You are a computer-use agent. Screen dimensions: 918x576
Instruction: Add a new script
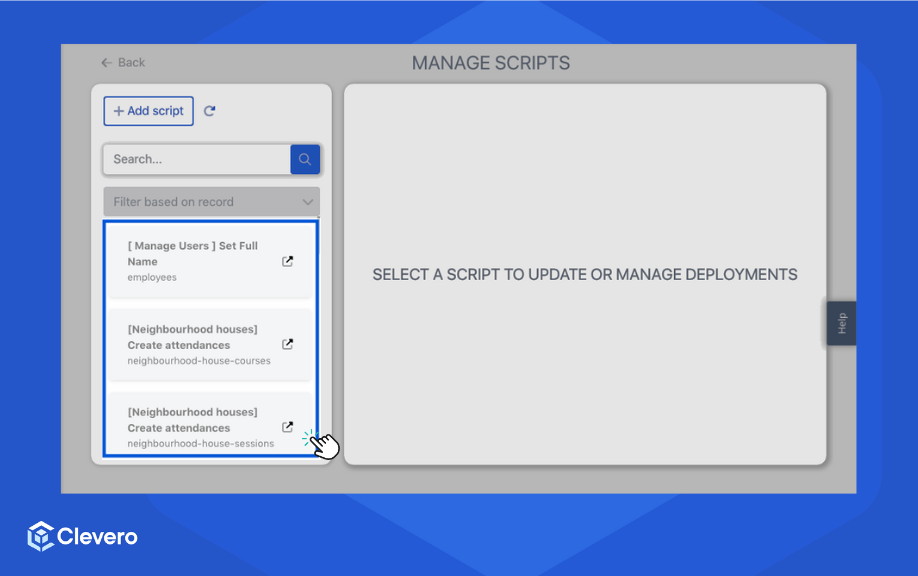click(x=149, y=111)
